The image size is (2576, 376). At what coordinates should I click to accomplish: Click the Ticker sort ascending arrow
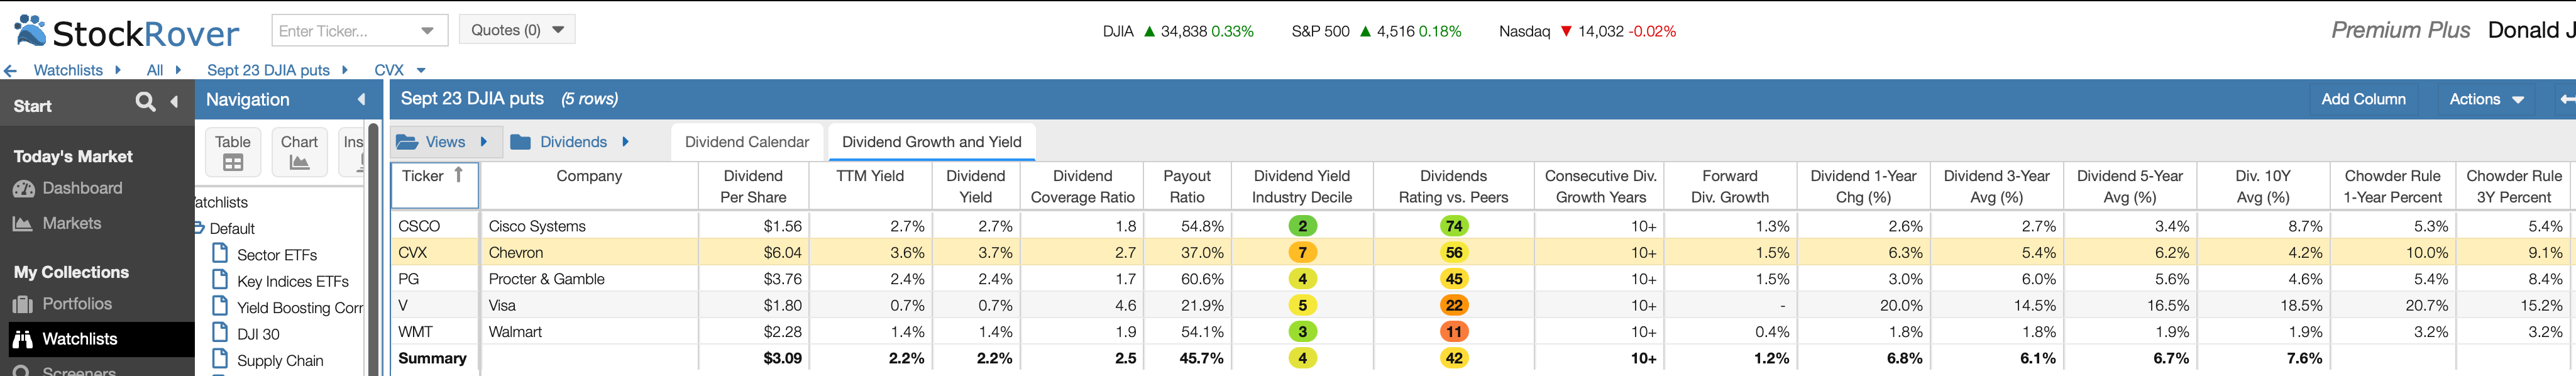459,175
